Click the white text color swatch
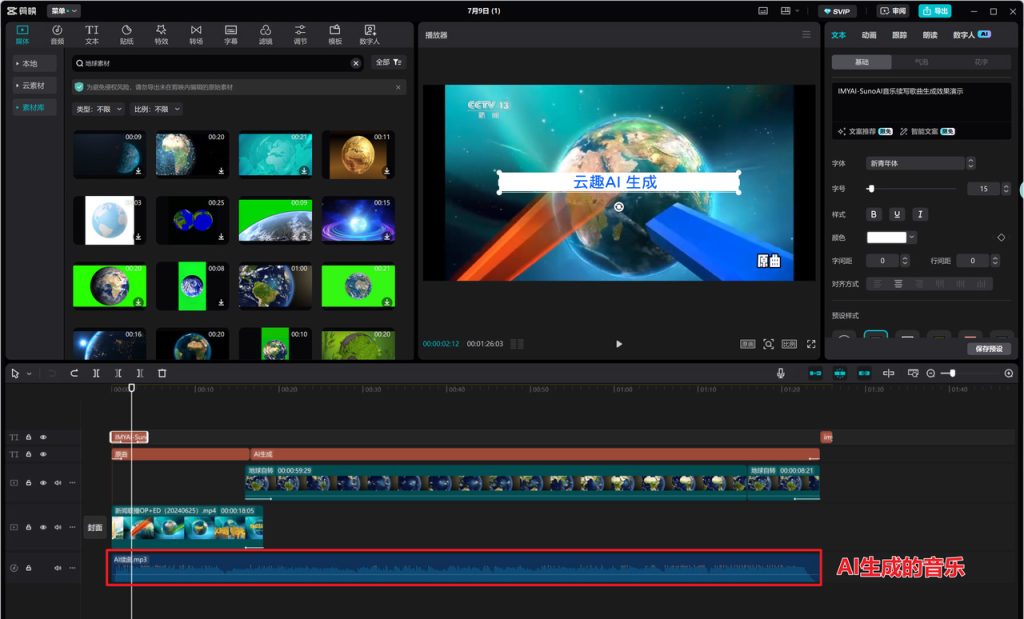The width and height of the screenshot is (1024, 619). click(886, 237)
